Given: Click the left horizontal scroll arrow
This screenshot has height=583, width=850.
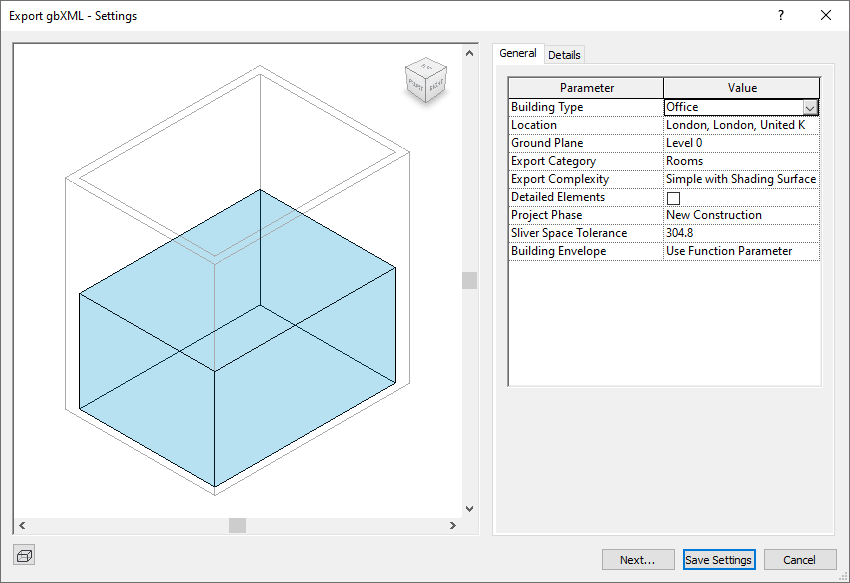Looking at the screenshot, I should (x=21, y=524).
